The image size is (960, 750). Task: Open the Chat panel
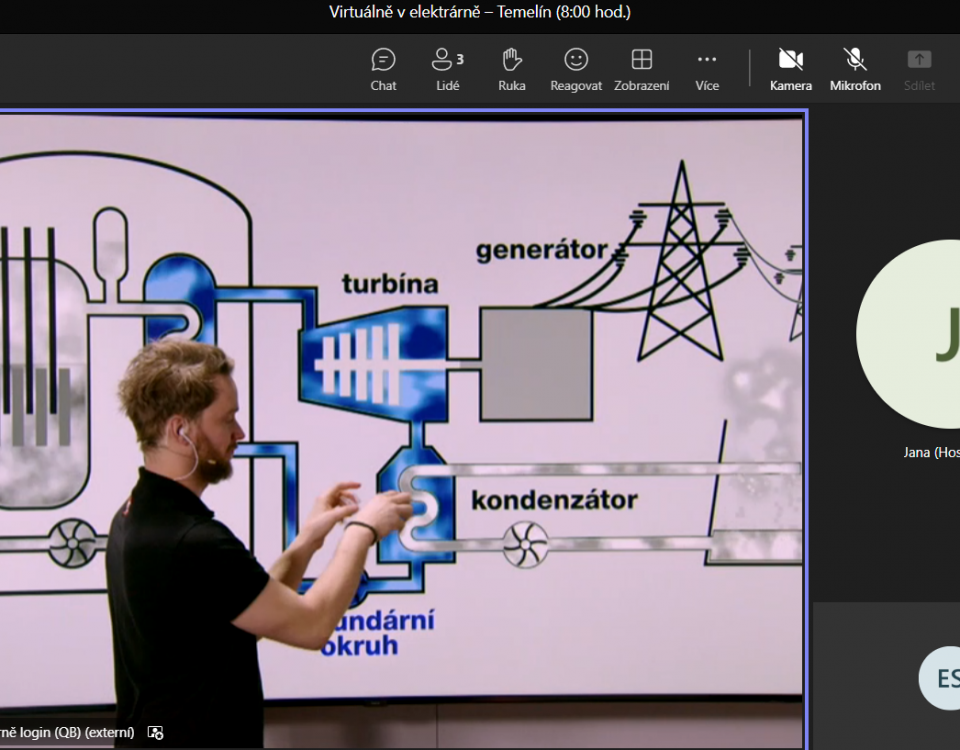(383, 70)
